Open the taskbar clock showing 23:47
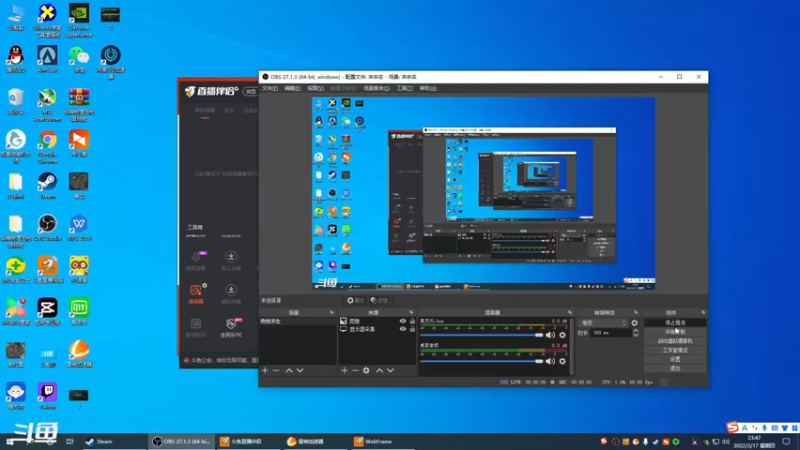Viewport: 800px width, 450px height. pyautogui.click(x=754, y=441)
